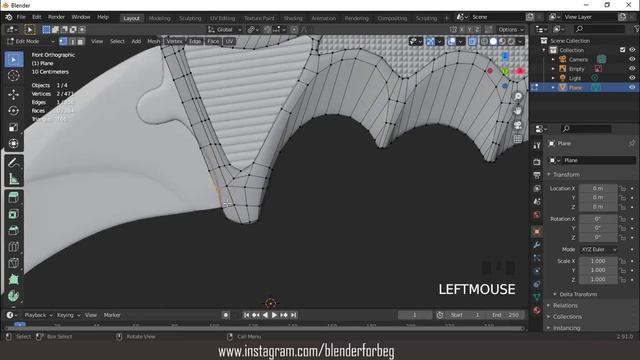Click the Scale X value field
Image resolution: width=640 pixels, height=360 pixels.
point(598,261)
